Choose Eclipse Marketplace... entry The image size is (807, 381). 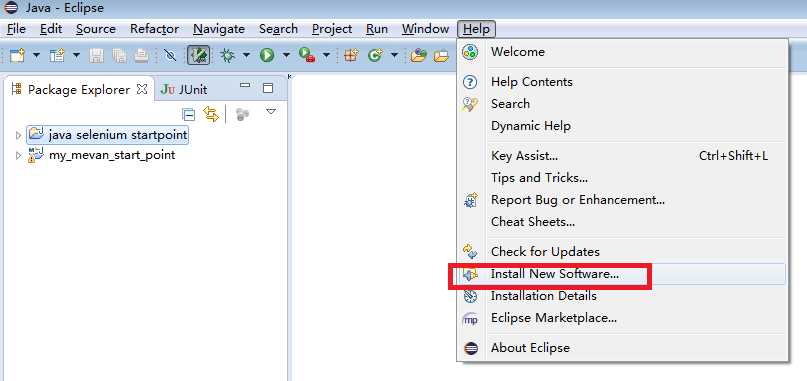(x=622, y=318)
